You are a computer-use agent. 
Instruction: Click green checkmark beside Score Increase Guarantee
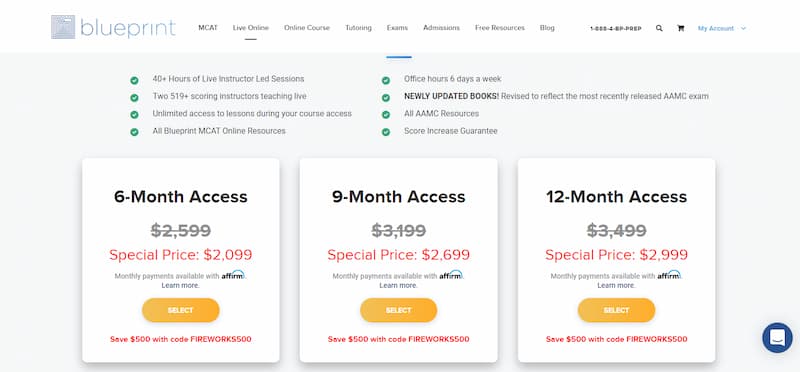click(x=386, y=132)
